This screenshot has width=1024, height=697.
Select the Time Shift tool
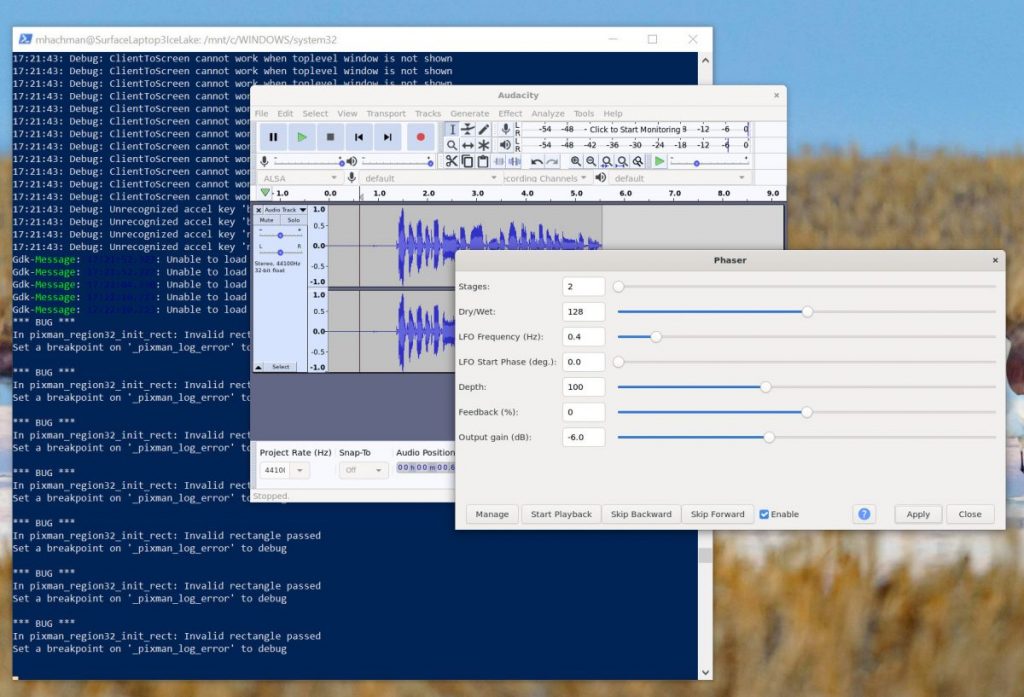click(468, 145)
